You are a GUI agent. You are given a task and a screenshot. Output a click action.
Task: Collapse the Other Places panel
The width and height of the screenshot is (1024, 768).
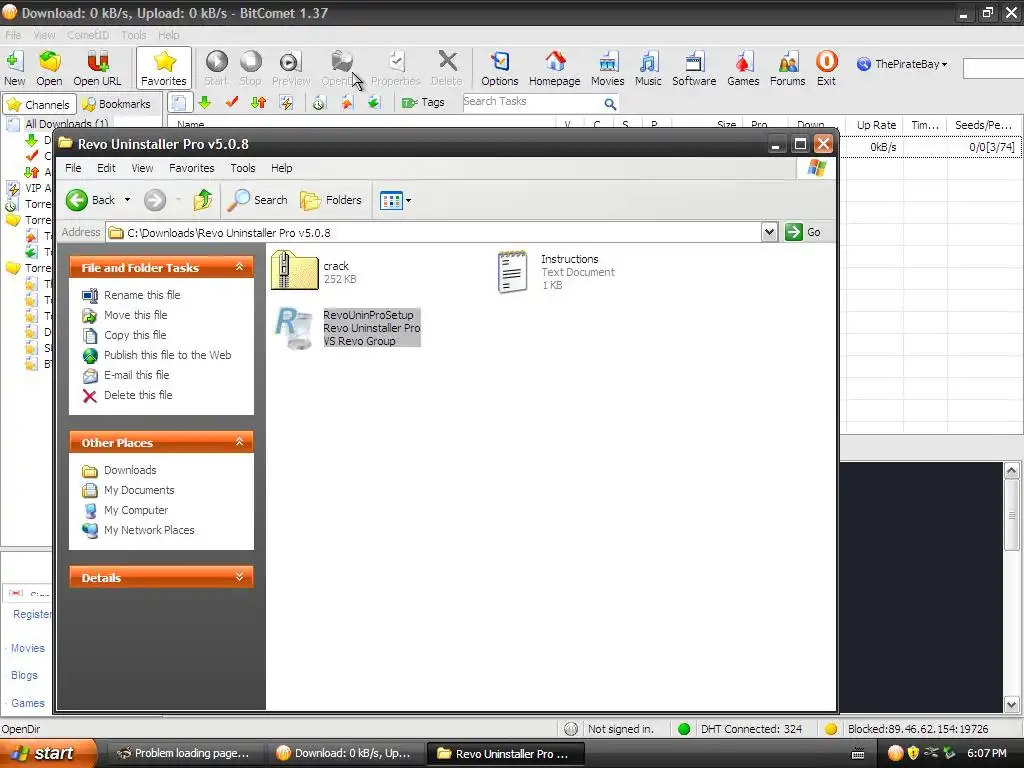pos(239,442)
